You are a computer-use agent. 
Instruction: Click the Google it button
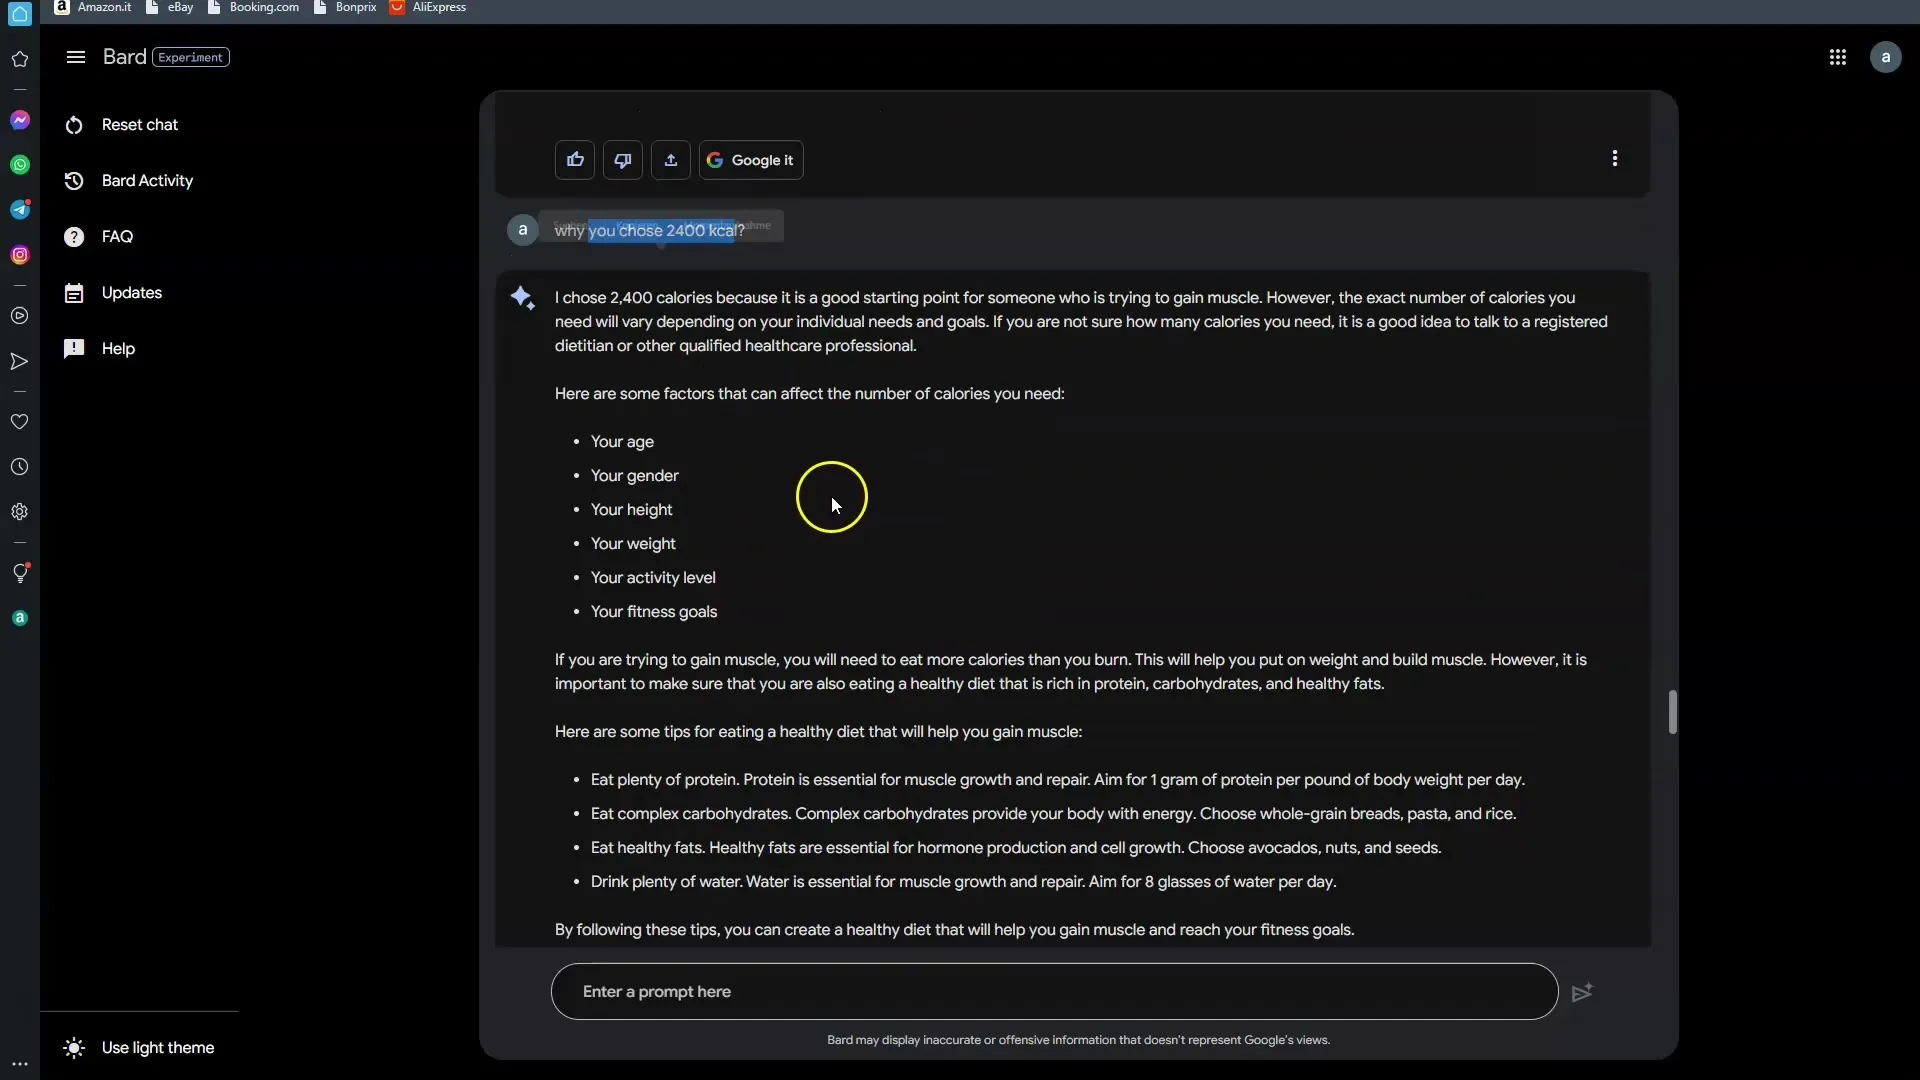click(x=752, y=160)
